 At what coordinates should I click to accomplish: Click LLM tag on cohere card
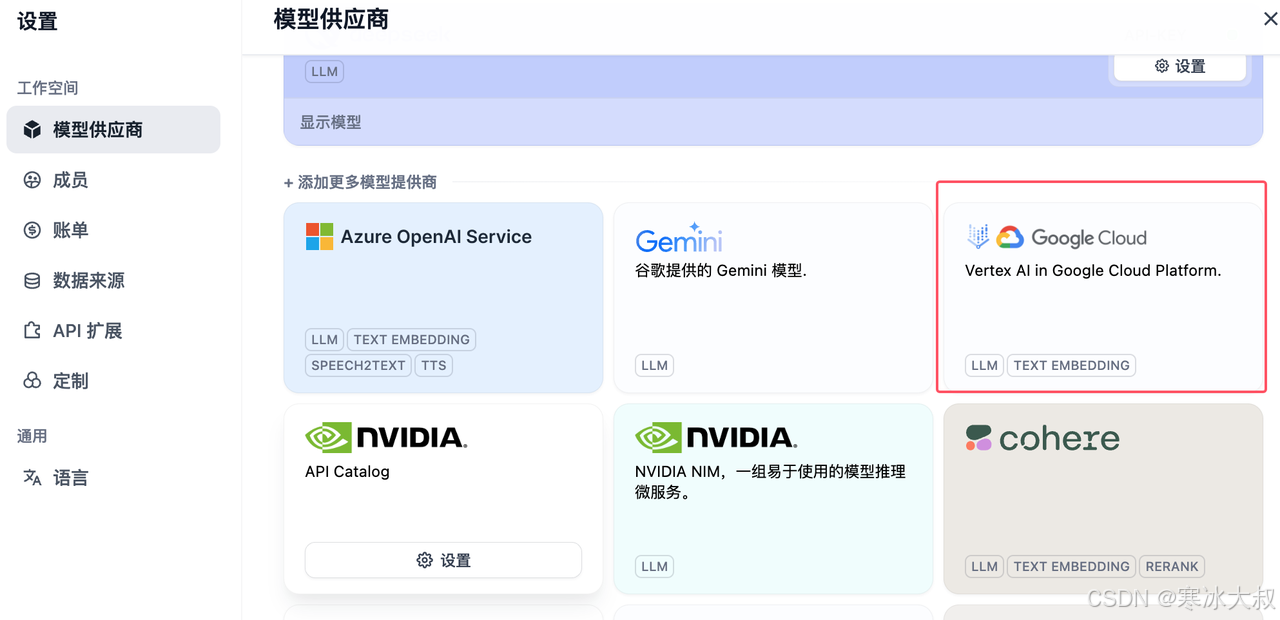pos(984,566)
